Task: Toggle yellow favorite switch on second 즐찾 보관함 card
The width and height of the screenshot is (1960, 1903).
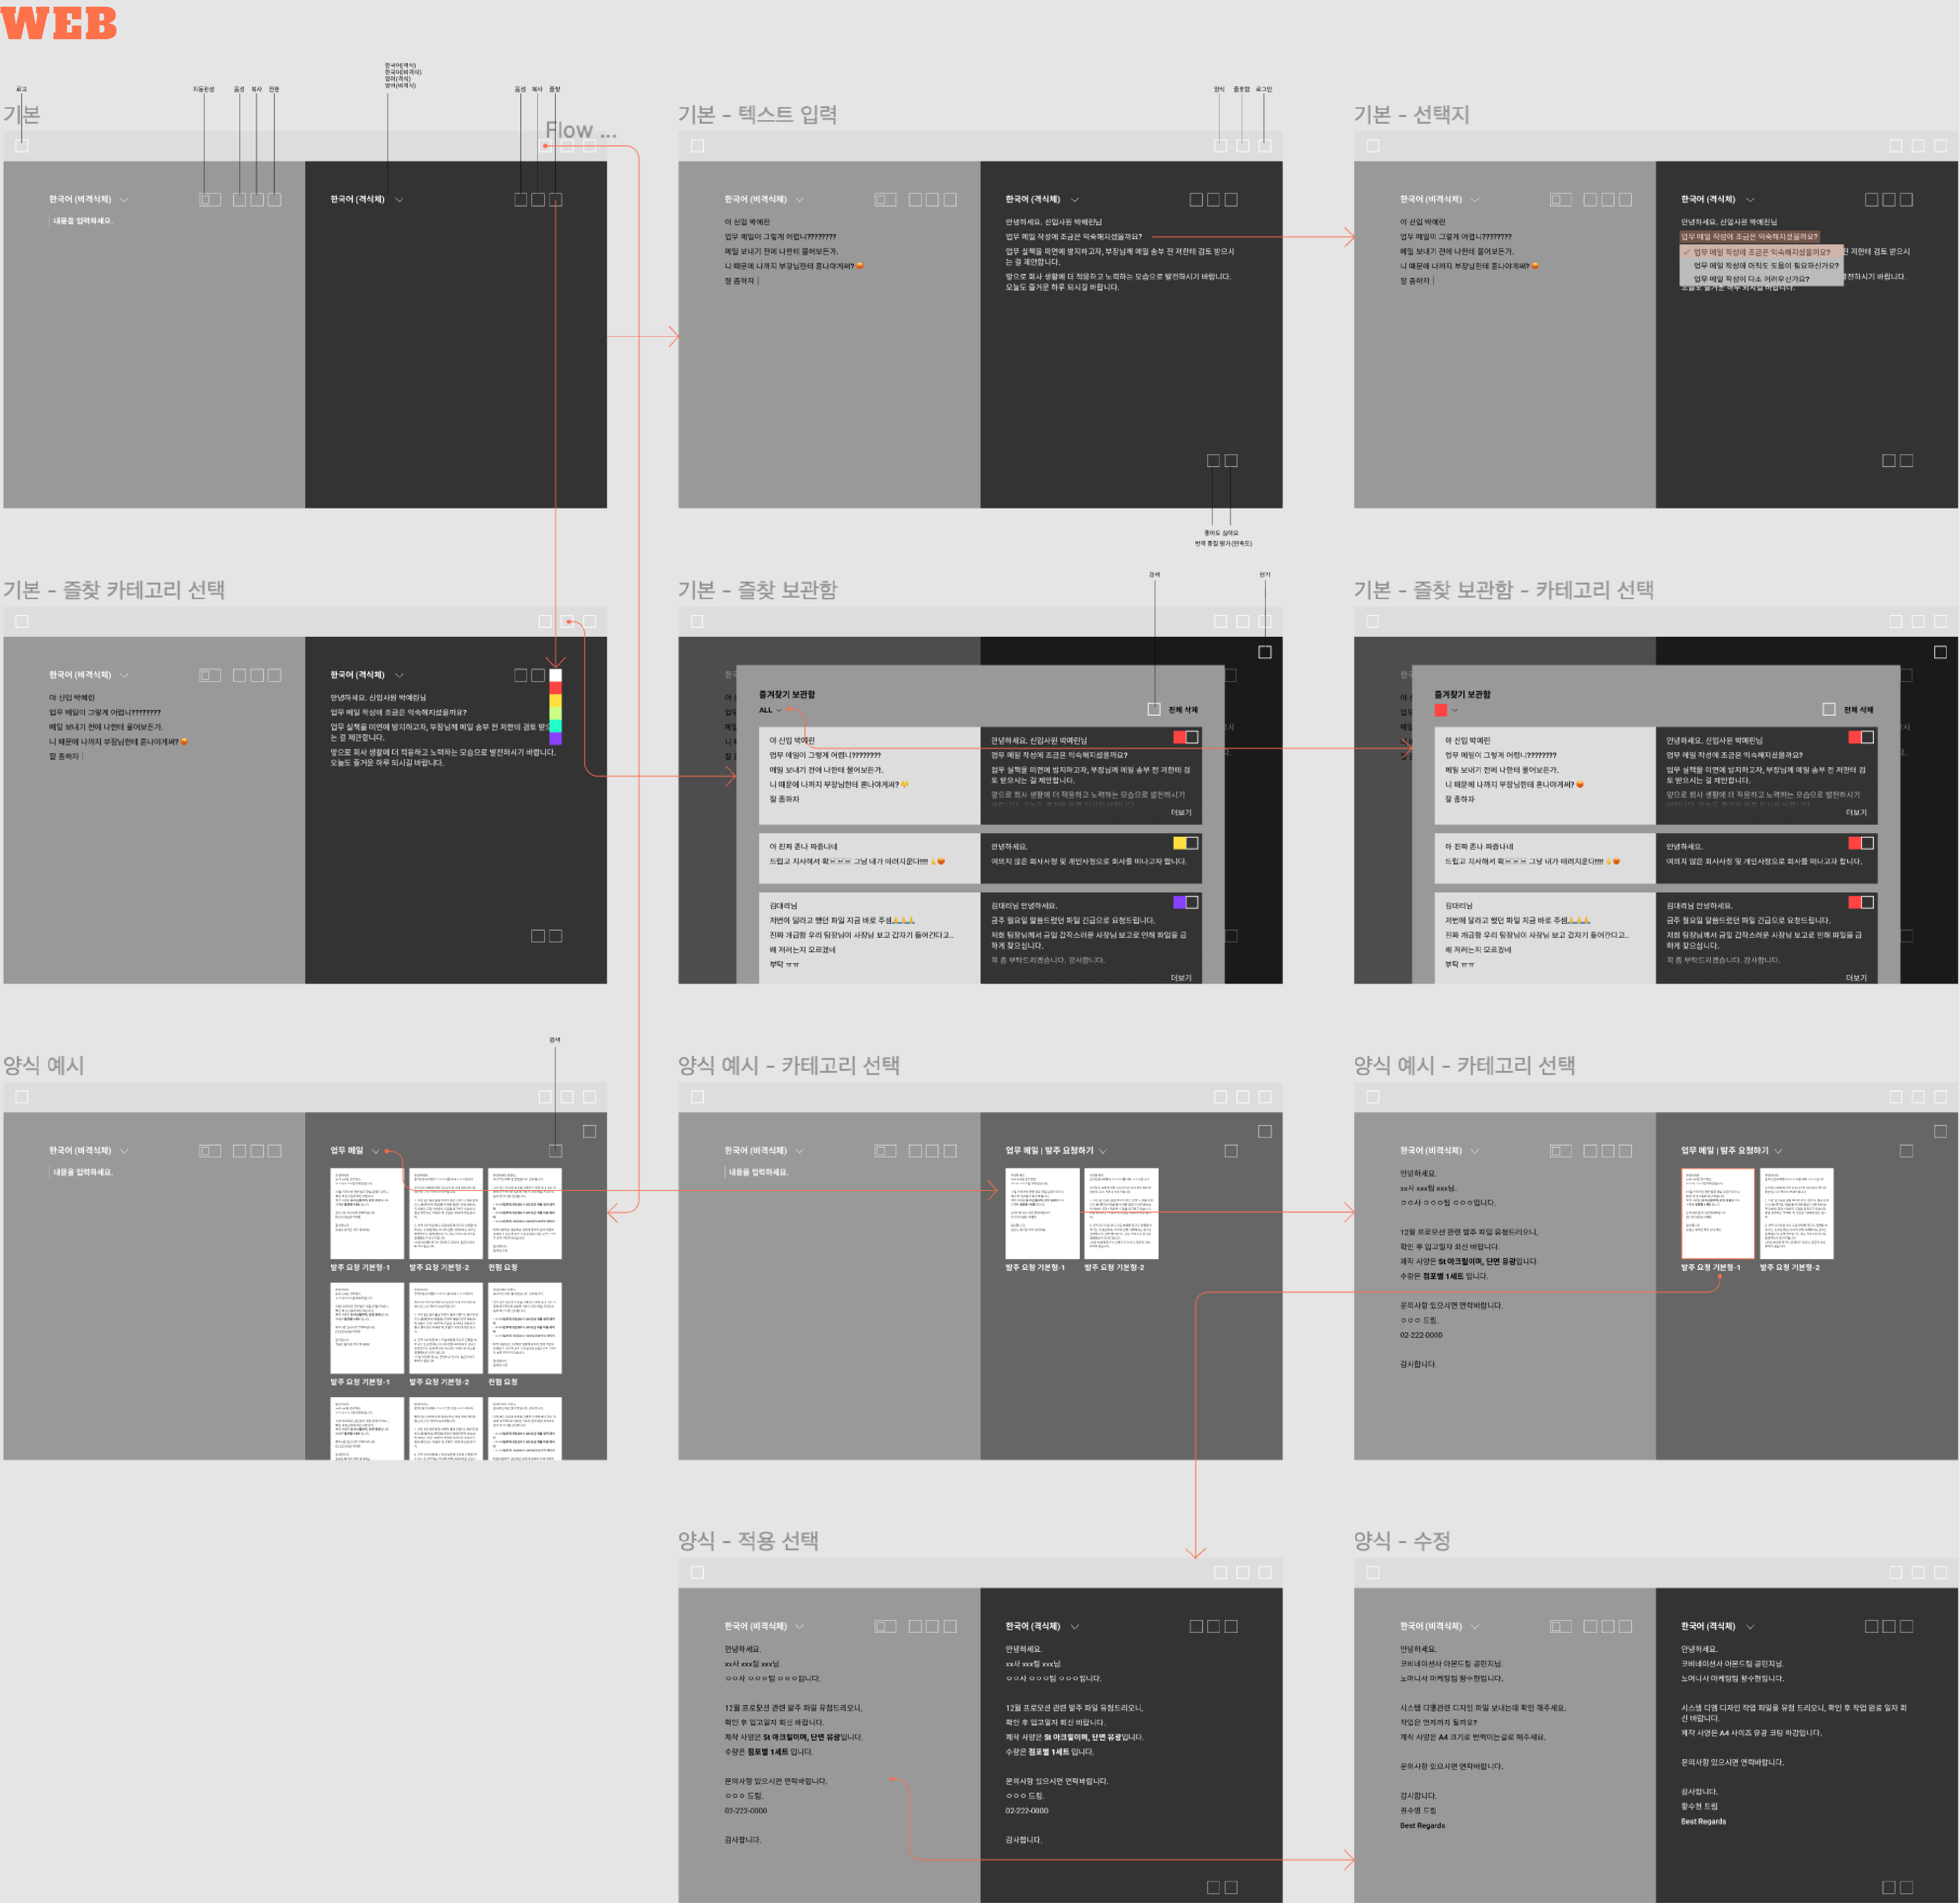Action: coord(1186,843)
